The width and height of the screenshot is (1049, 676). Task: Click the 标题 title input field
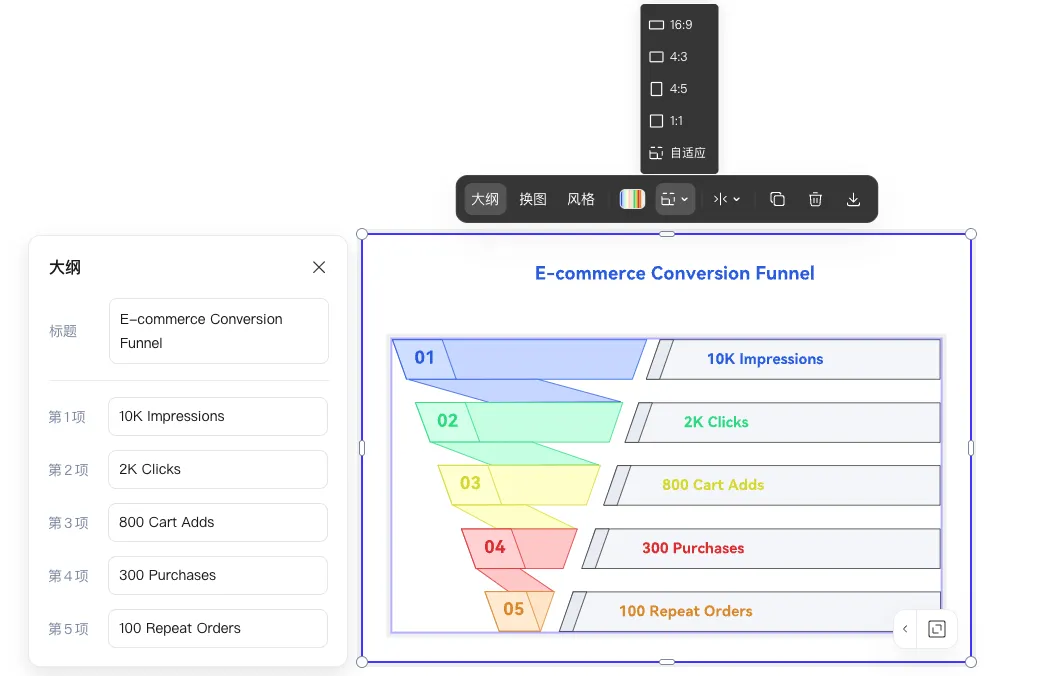[x=218, y=331]
